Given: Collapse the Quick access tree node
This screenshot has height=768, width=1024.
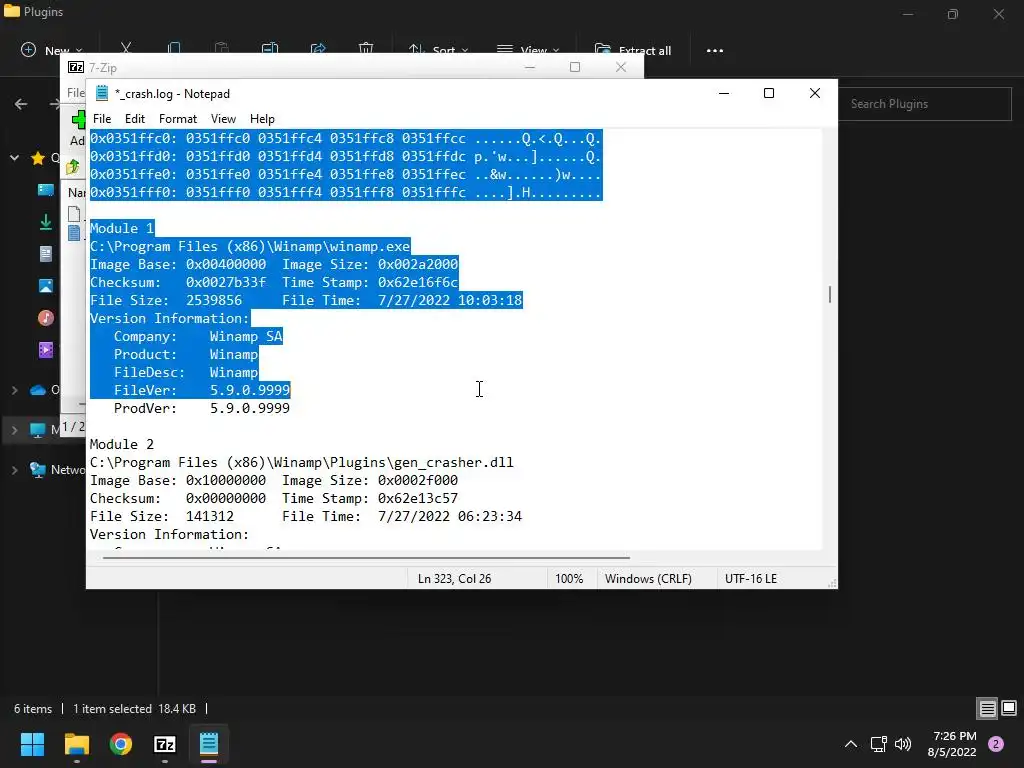Looking at the screenshot, I should [14, 157].
